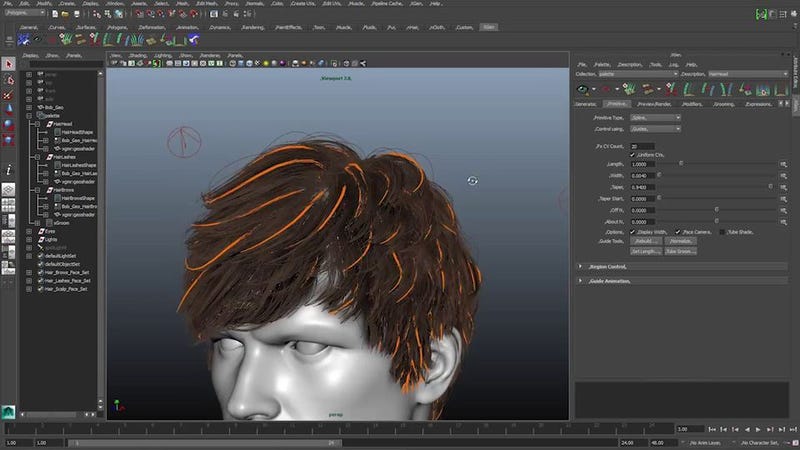800x450 pixels.
Task: Click the Normalize guide tool button
Action: click(x=681, y=241)
